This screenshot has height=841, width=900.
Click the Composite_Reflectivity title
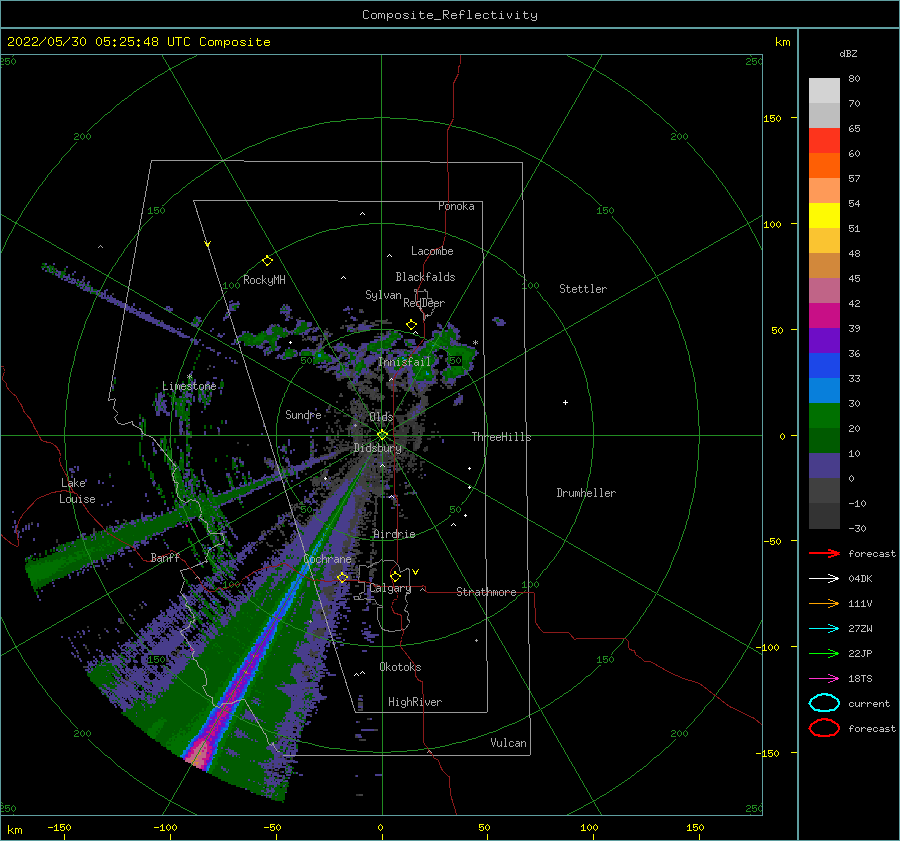coord(449,15)
